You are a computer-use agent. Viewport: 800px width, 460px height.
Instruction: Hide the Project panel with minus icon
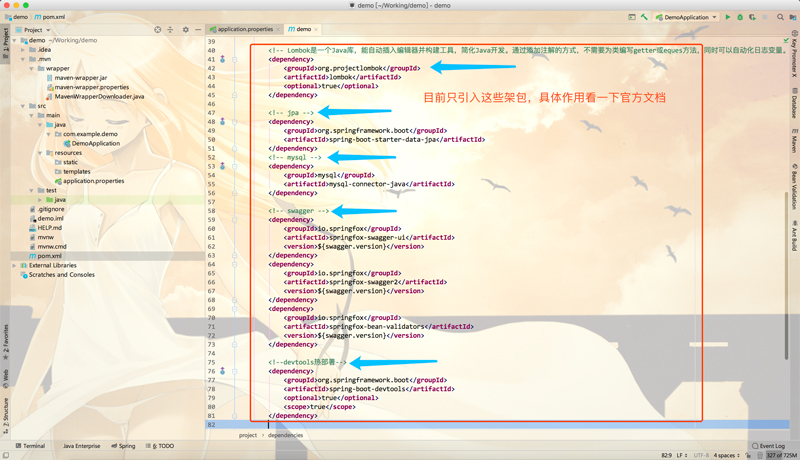click(198, 30)
